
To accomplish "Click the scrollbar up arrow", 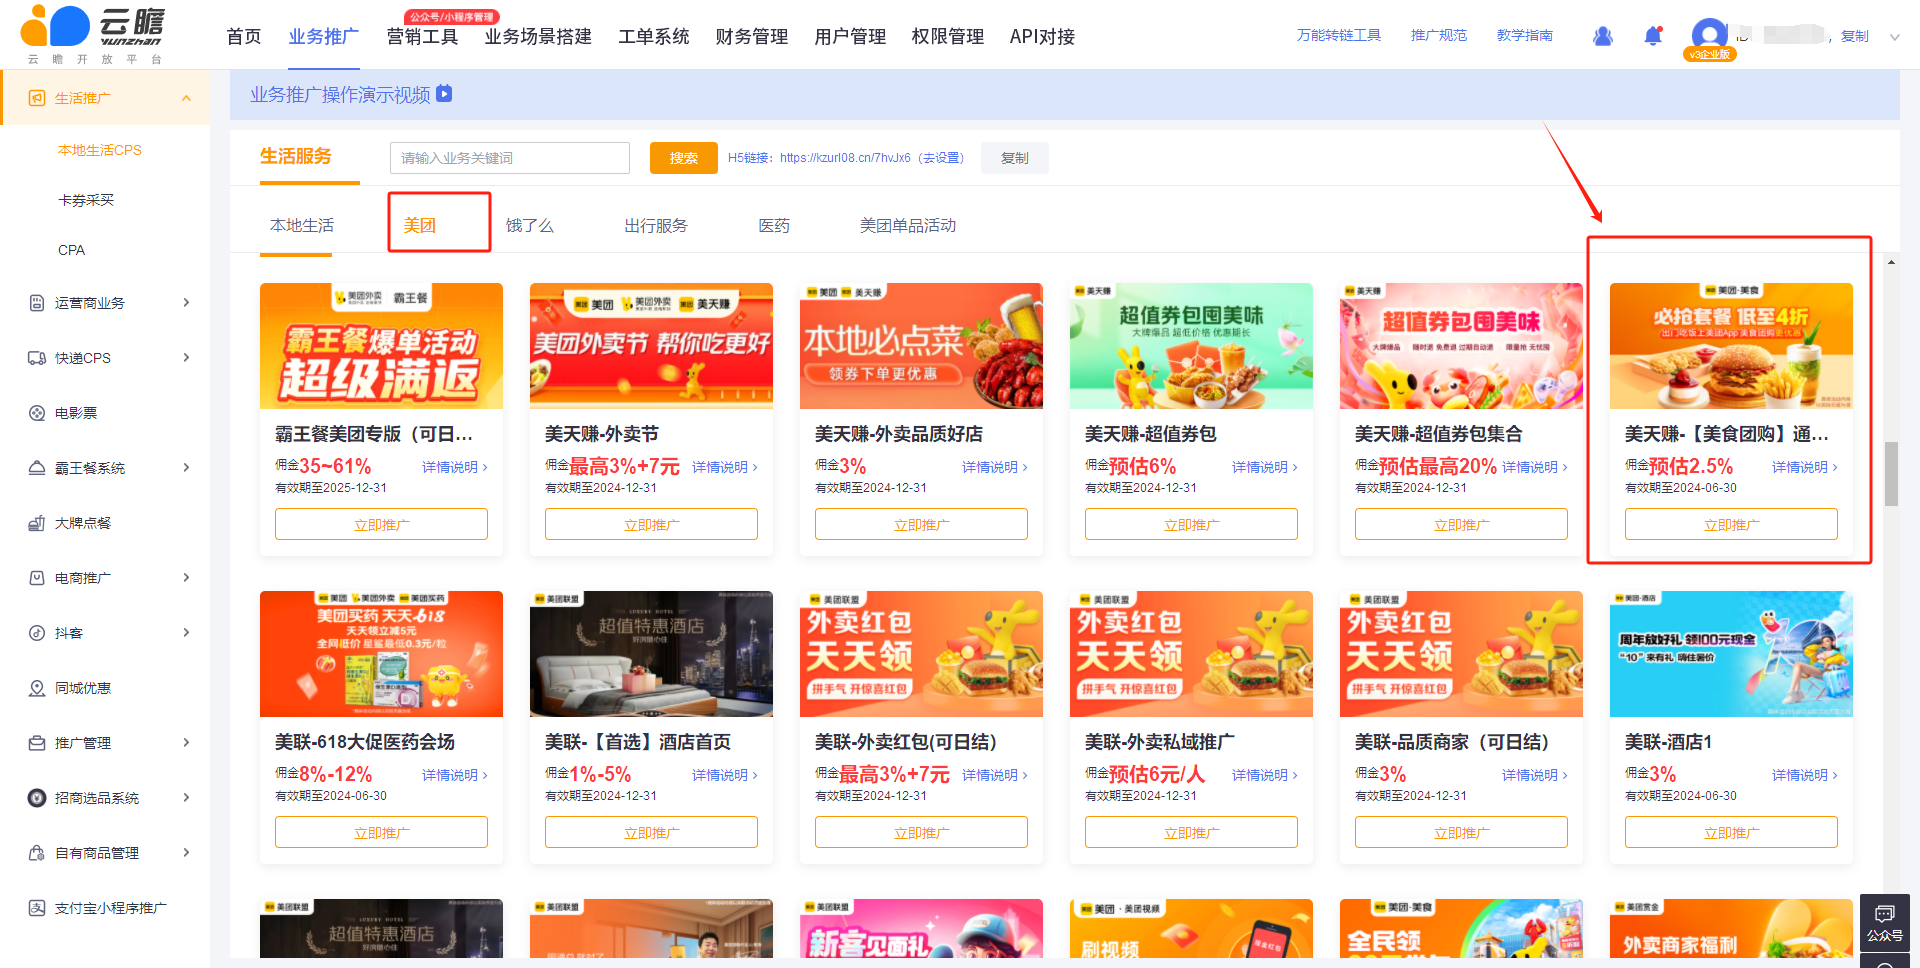I will [x=1891, y=262].
